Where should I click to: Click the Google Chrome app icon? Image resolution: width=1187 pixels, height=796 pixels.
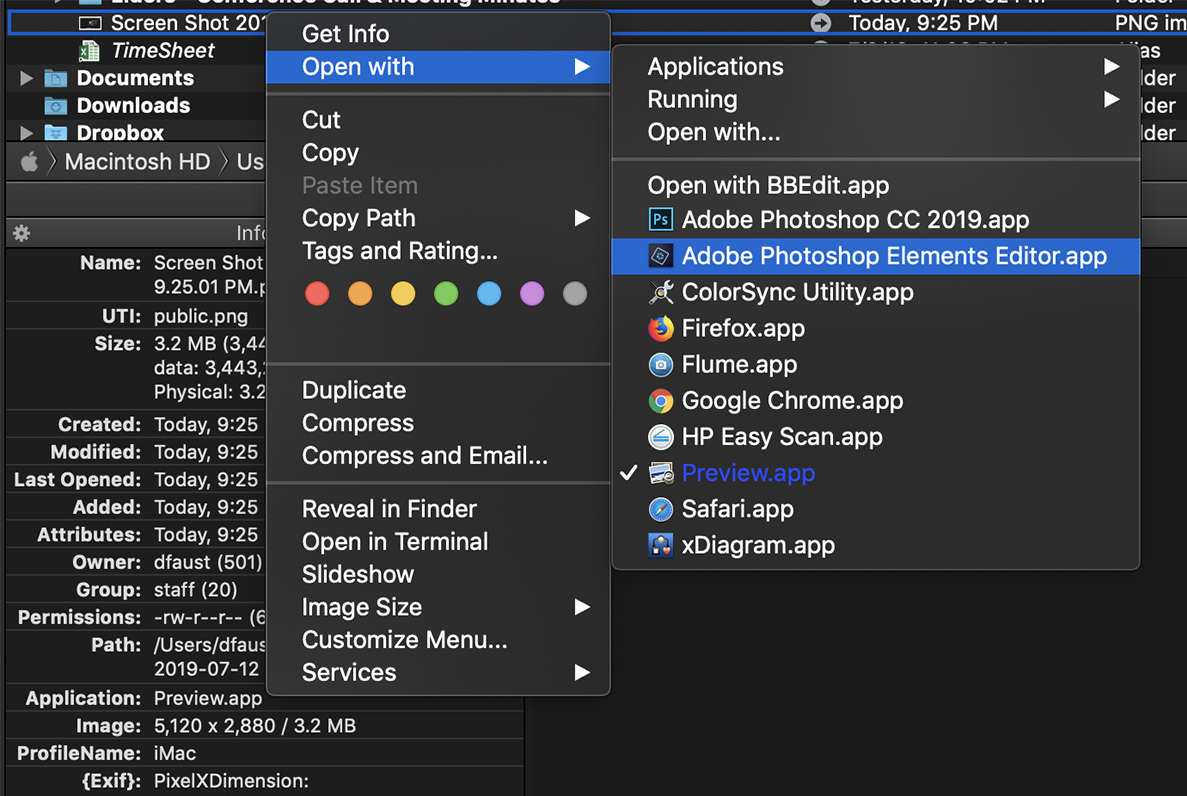pyautogui.click(x=660, y=401)
